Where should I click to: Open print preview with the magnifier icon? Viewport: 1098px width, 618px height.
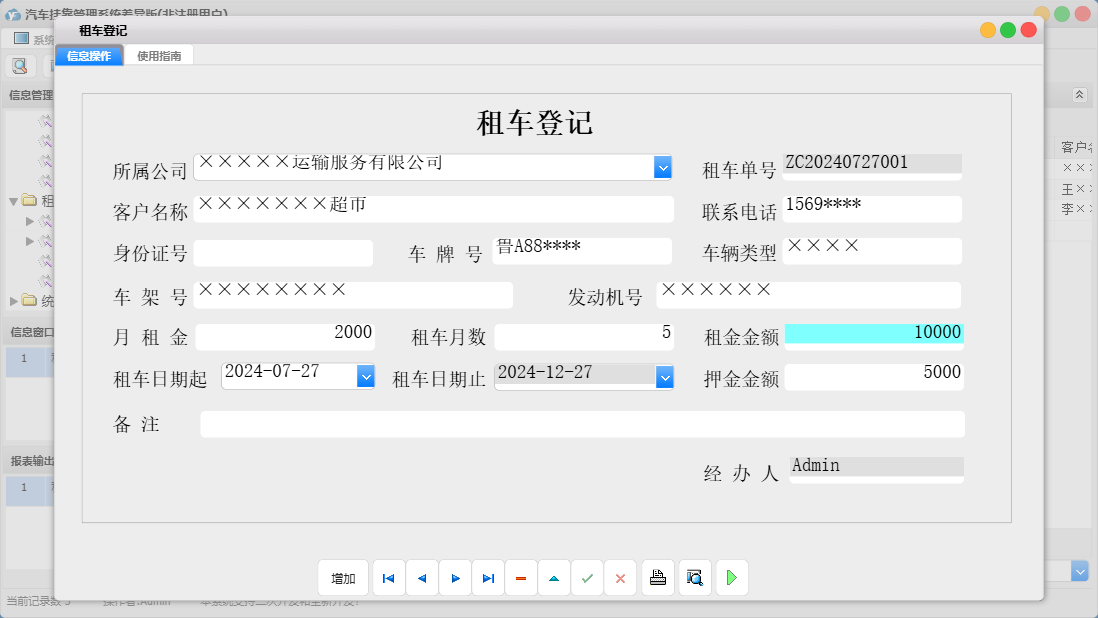coord(694,577)
